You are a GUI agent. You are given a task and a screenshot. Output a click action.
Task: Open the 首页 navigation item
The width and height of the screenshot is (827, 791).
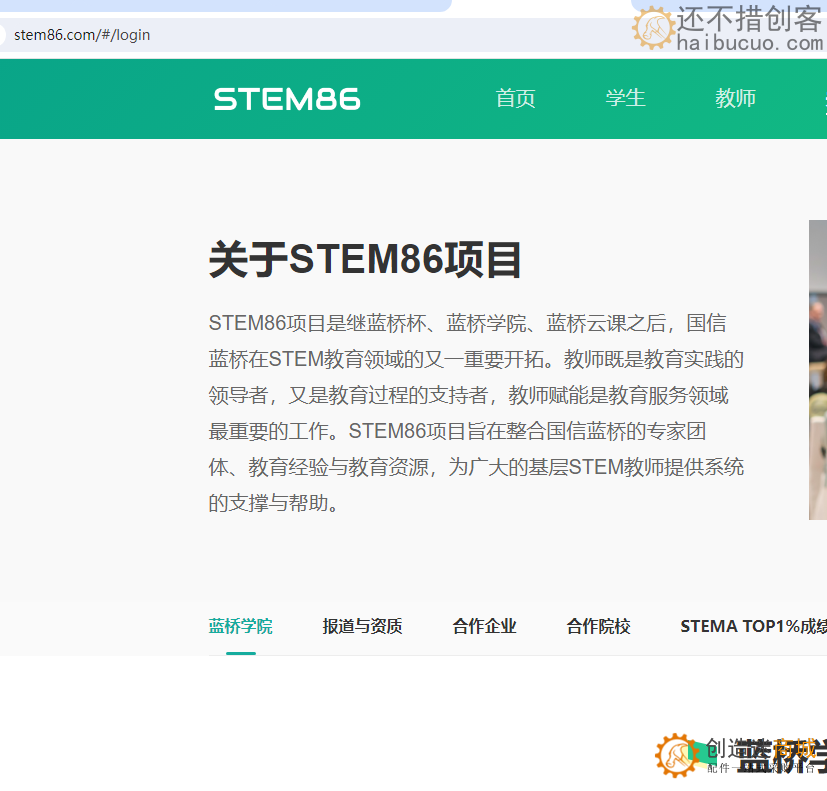pos(515,99)
